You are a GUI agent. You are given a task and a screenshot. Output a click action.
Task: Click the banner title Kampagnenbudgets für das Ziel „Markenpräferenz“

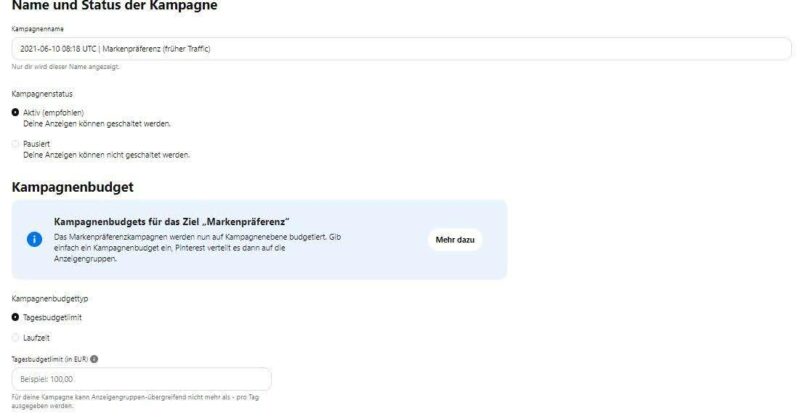[171, 222]
